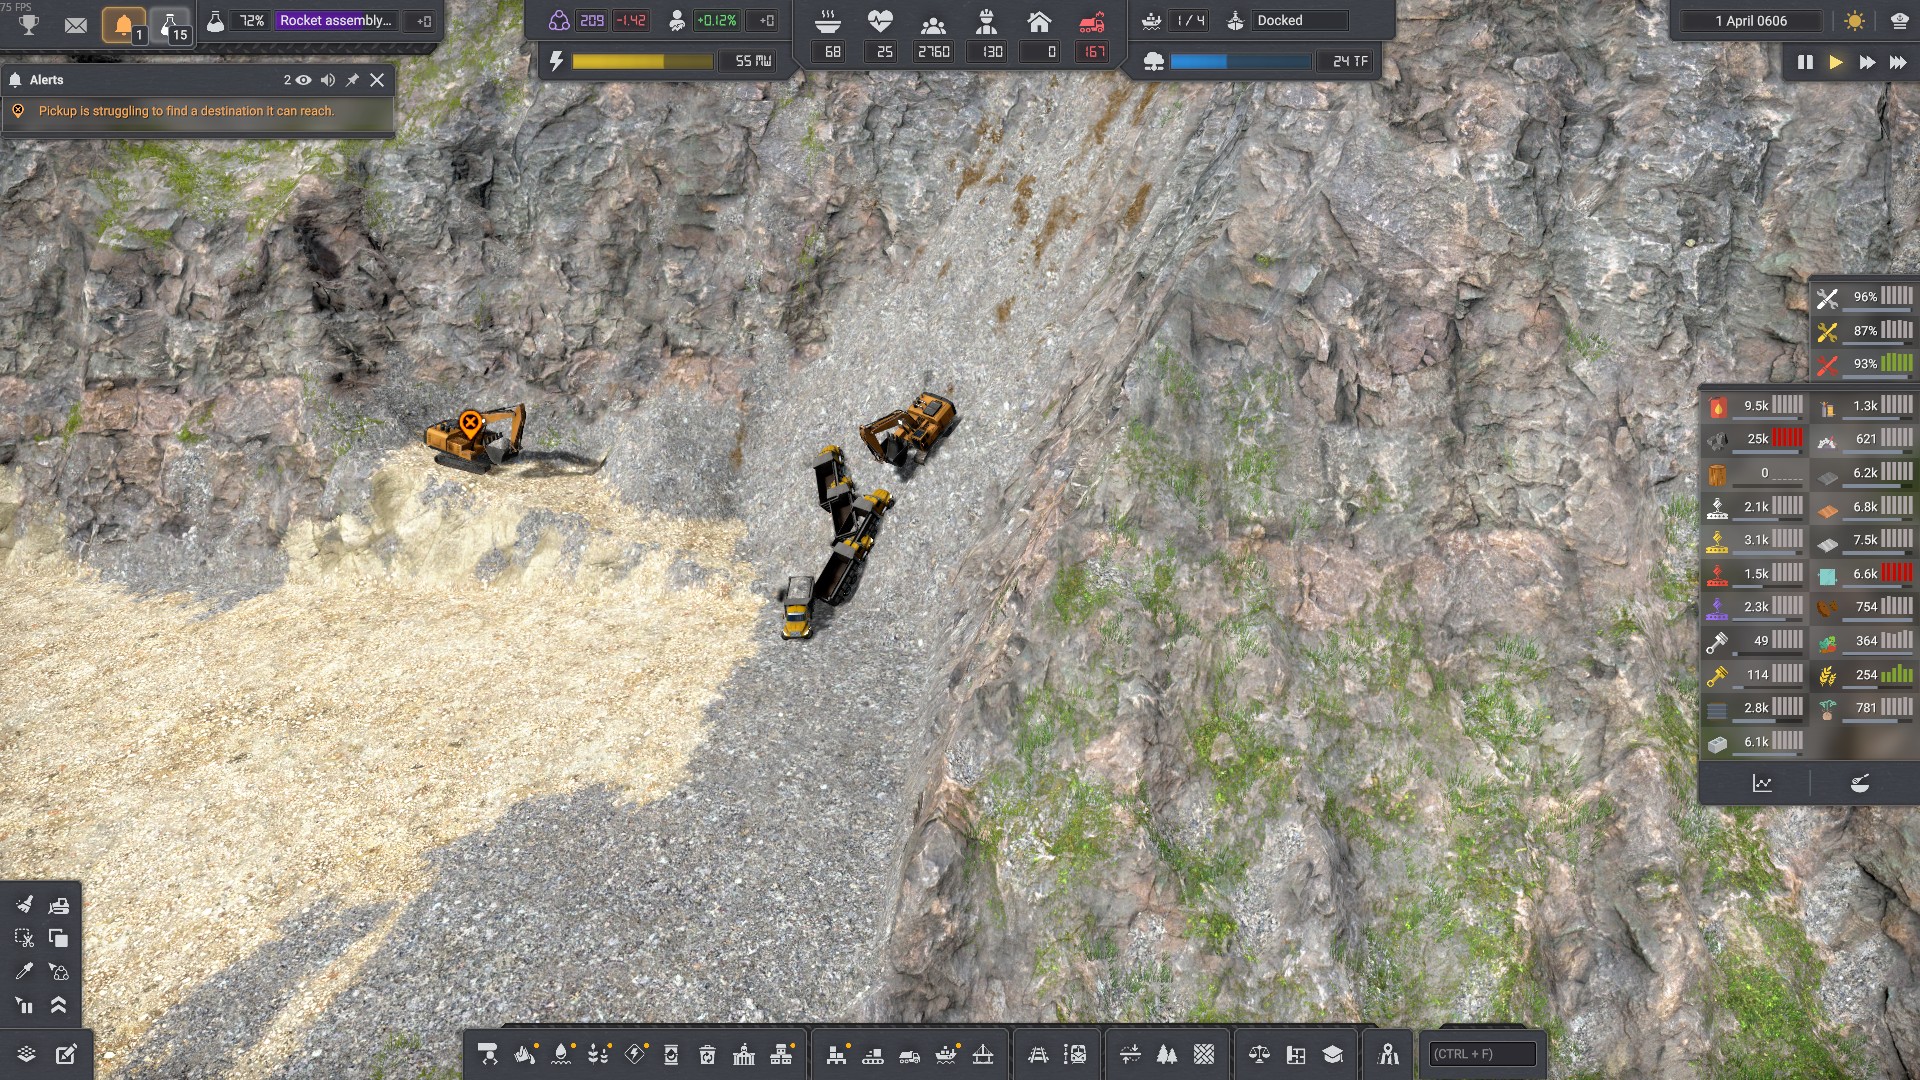The width and height of the screenshot is (1920, 1080).
Task: Toggle alerts visibility eye icon
Action: pos(303,80)
